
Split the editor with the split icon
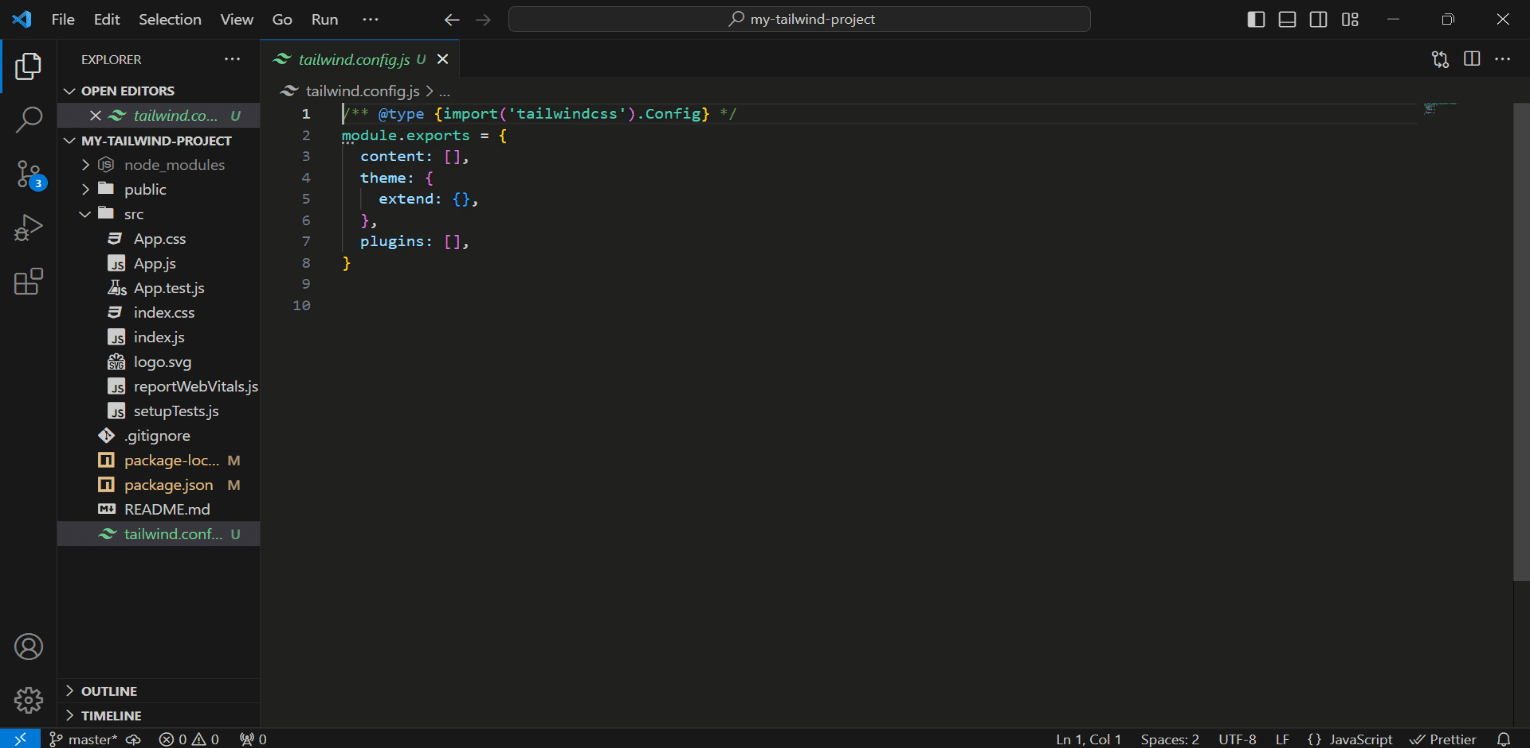tap(1471, 58)
